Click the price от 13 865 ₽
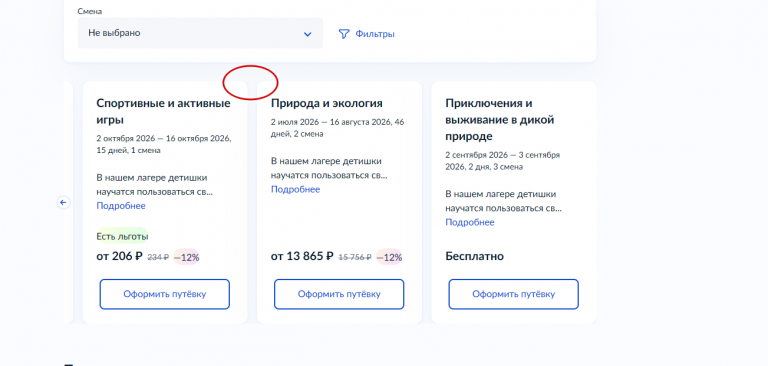The image size is (768, 366). click(302, 256)
